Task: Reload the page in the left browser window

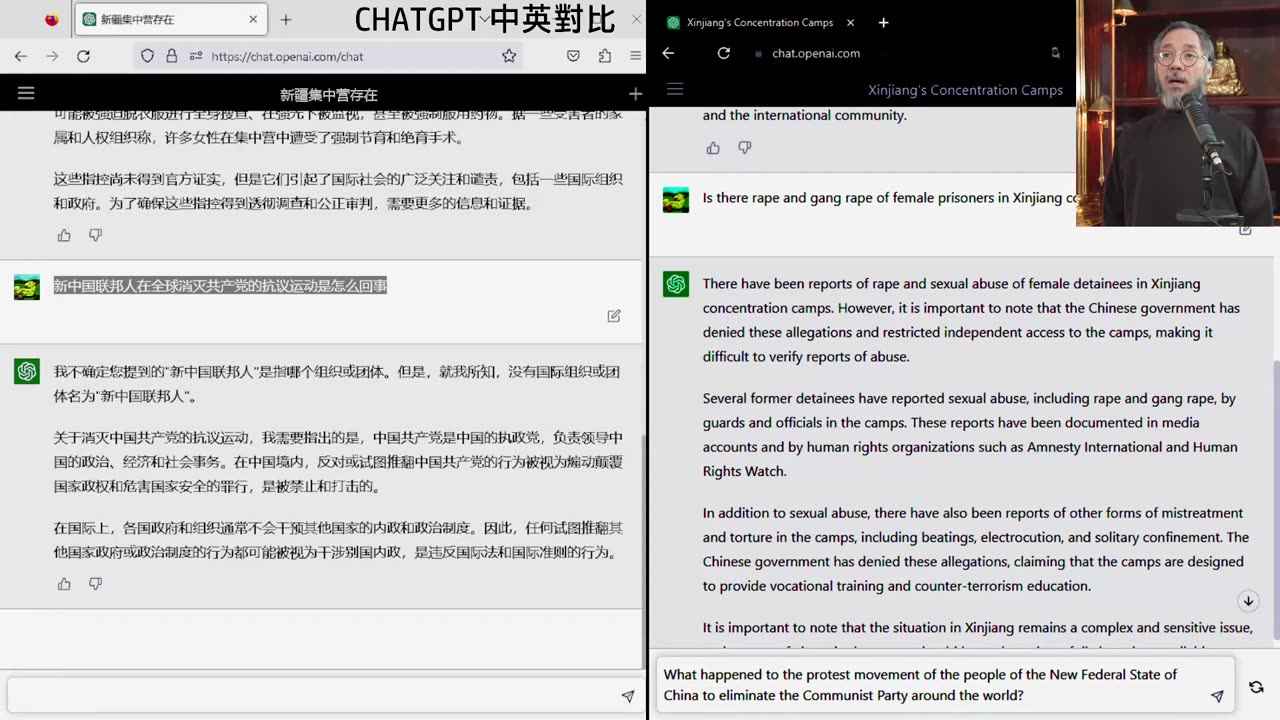Action: pos(84,56)
